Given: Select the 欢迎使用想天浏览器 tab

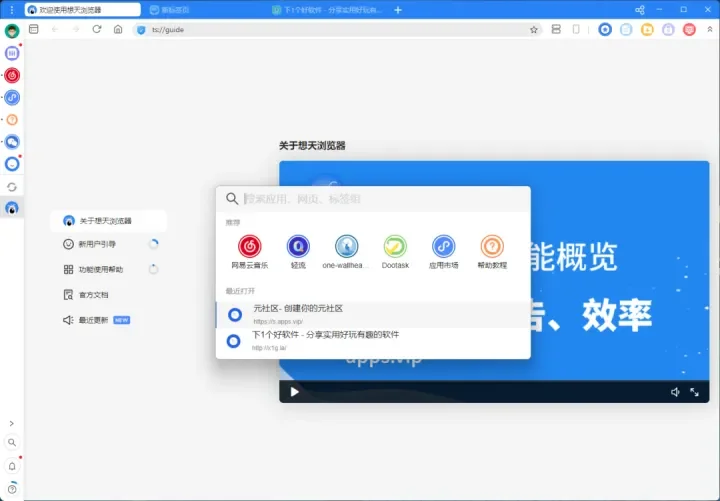Looking at the screenshot, I should [x=83, y=10].
